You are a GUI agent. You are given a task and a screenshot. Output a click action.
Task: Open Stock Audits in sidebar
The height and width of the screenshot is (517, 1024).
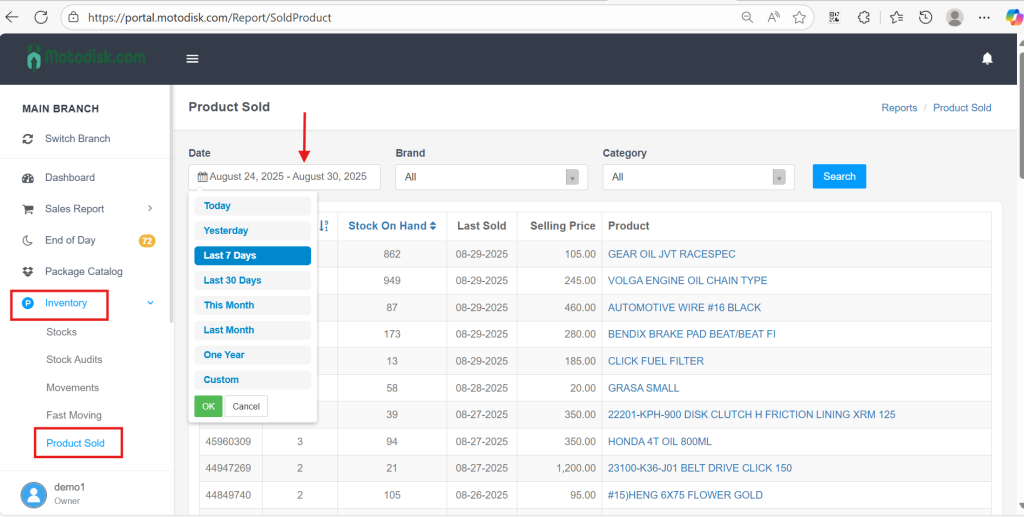point(74,360)
